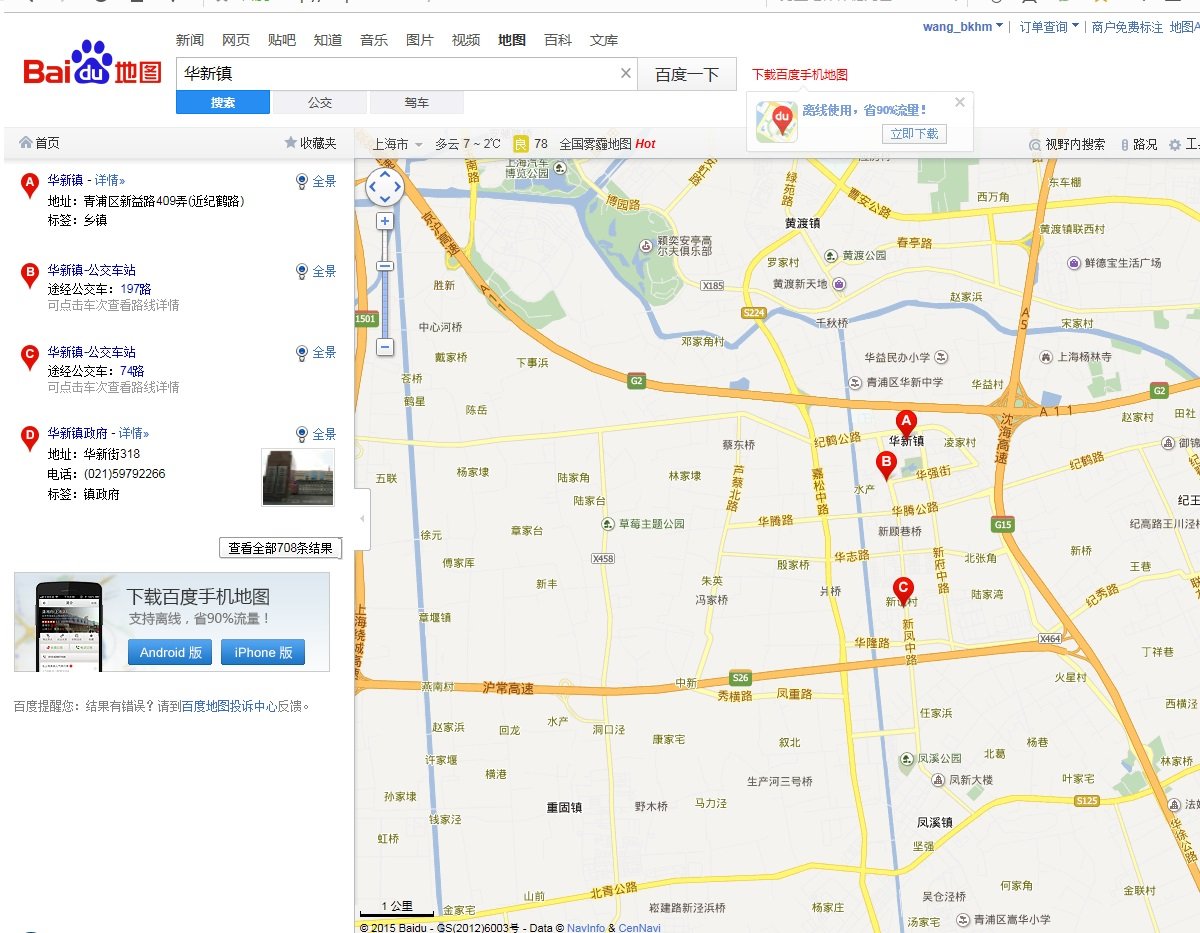Zoom out with the minus button
The width and height of the screenshot is (1200, 933).
[x=385, y=347]
